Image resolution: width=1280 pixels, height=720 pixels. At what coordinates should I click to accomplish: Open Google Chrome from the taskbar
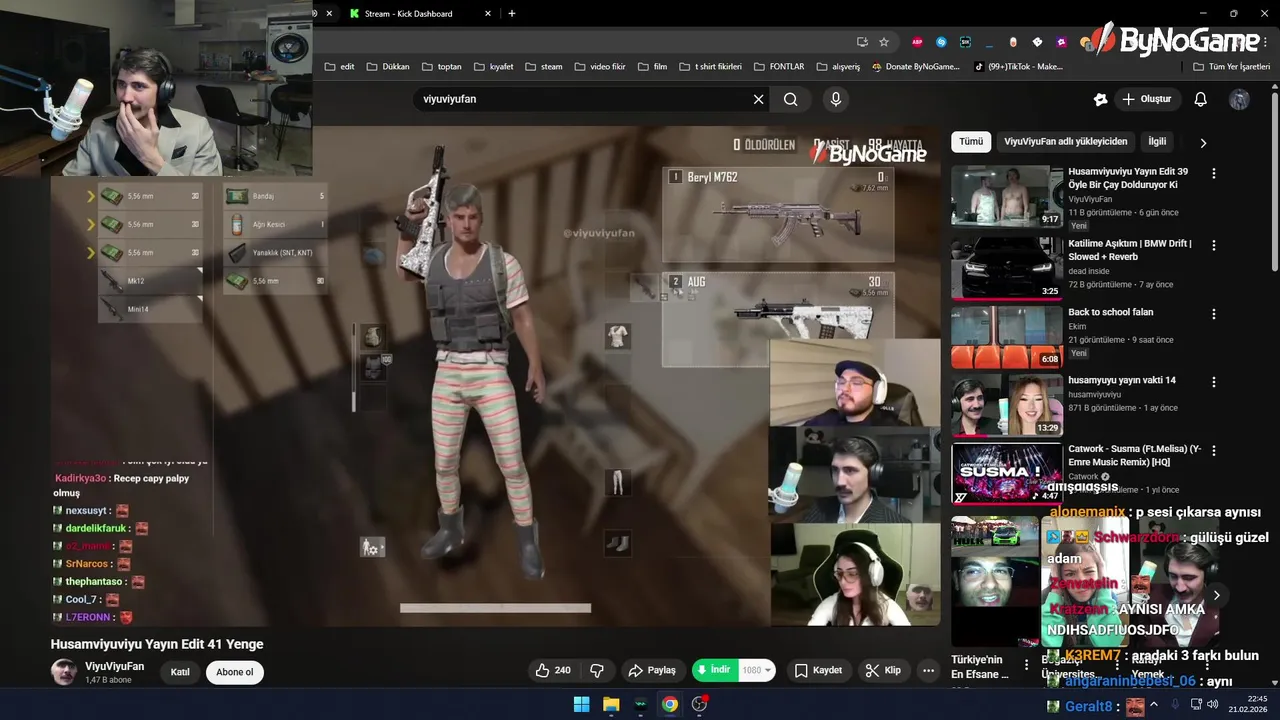coord(670,704)
